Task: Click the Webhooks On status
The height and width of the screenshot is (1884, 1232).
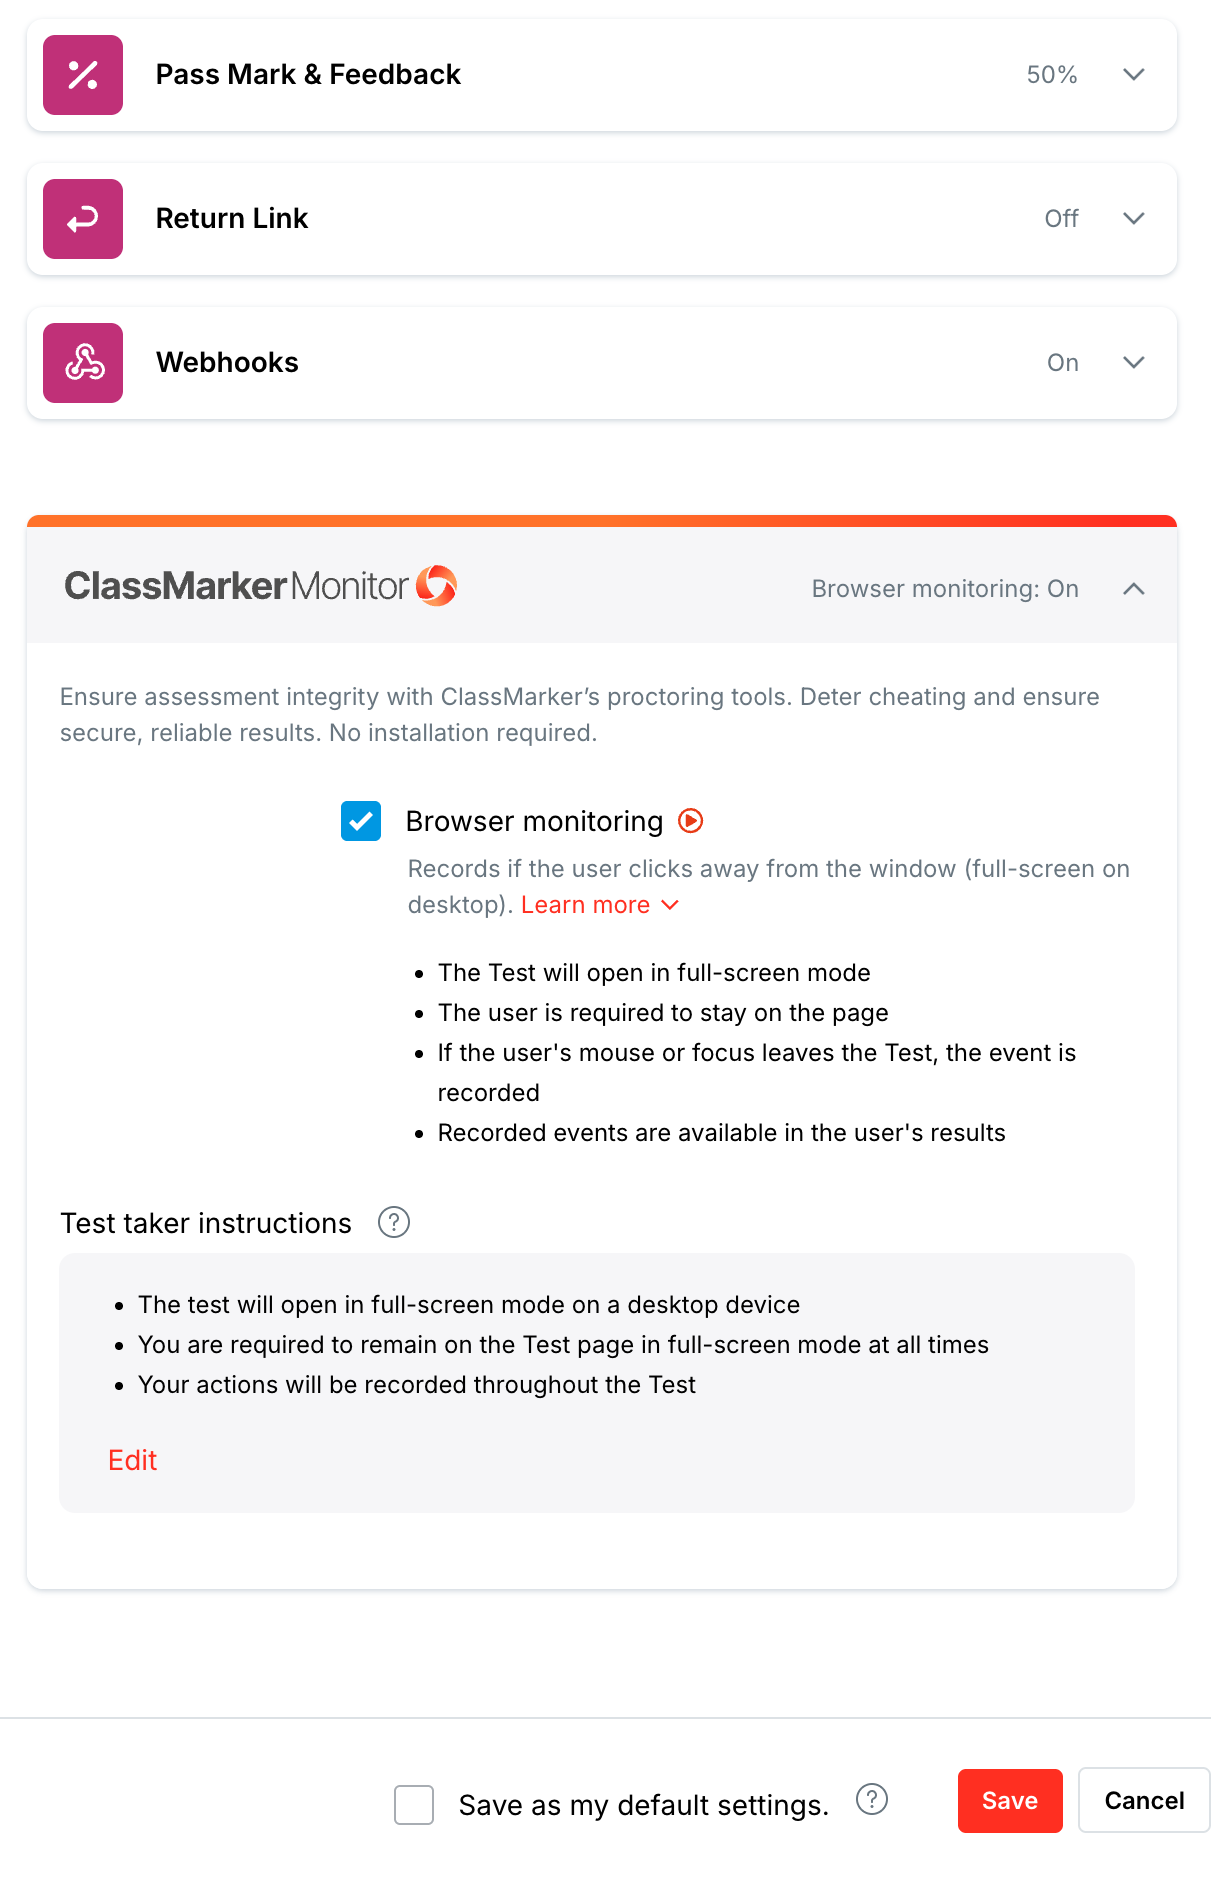Action: click(x=1062, y=363)
